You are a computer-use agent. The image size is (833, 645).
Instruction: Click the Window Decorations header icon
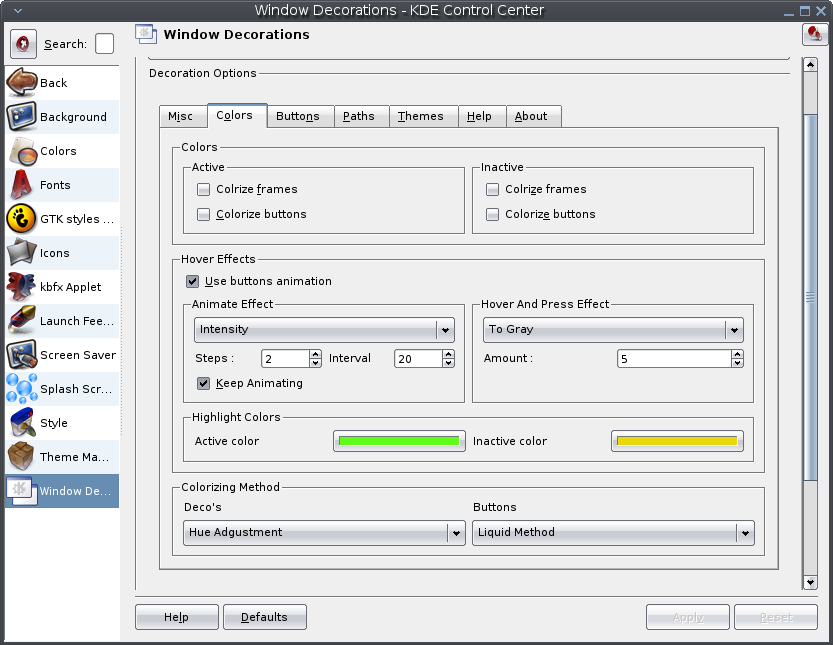click(146, 35)
